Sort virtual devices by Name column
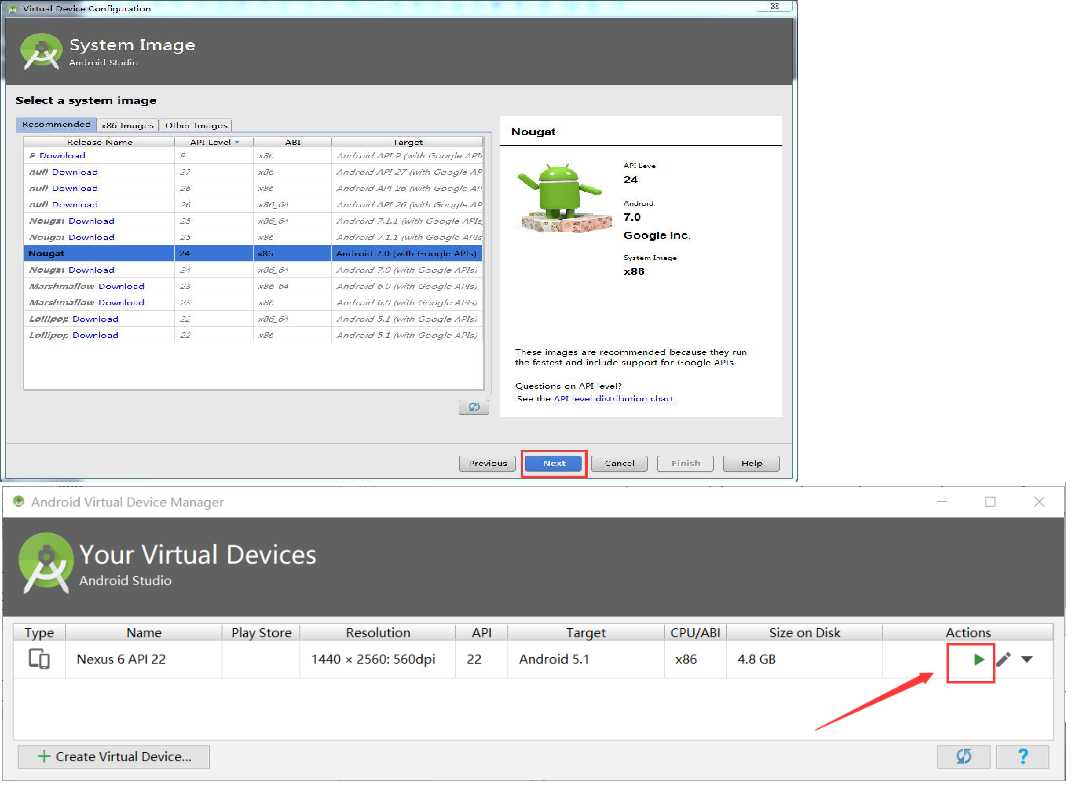The width and height of the screenshot is (1072, 785). coord(144,633)
